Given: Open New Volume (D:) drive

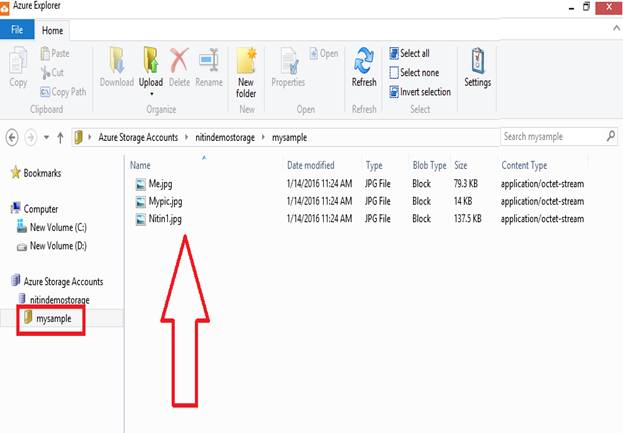Looking at the screenshot, I should pyautogui.click(x=52, y=246).
